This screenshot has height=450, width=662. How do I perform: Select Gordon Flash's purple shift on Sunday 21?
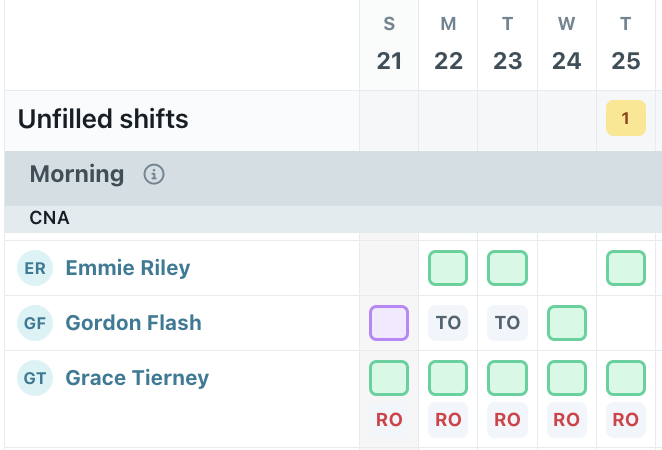(389, 323)
